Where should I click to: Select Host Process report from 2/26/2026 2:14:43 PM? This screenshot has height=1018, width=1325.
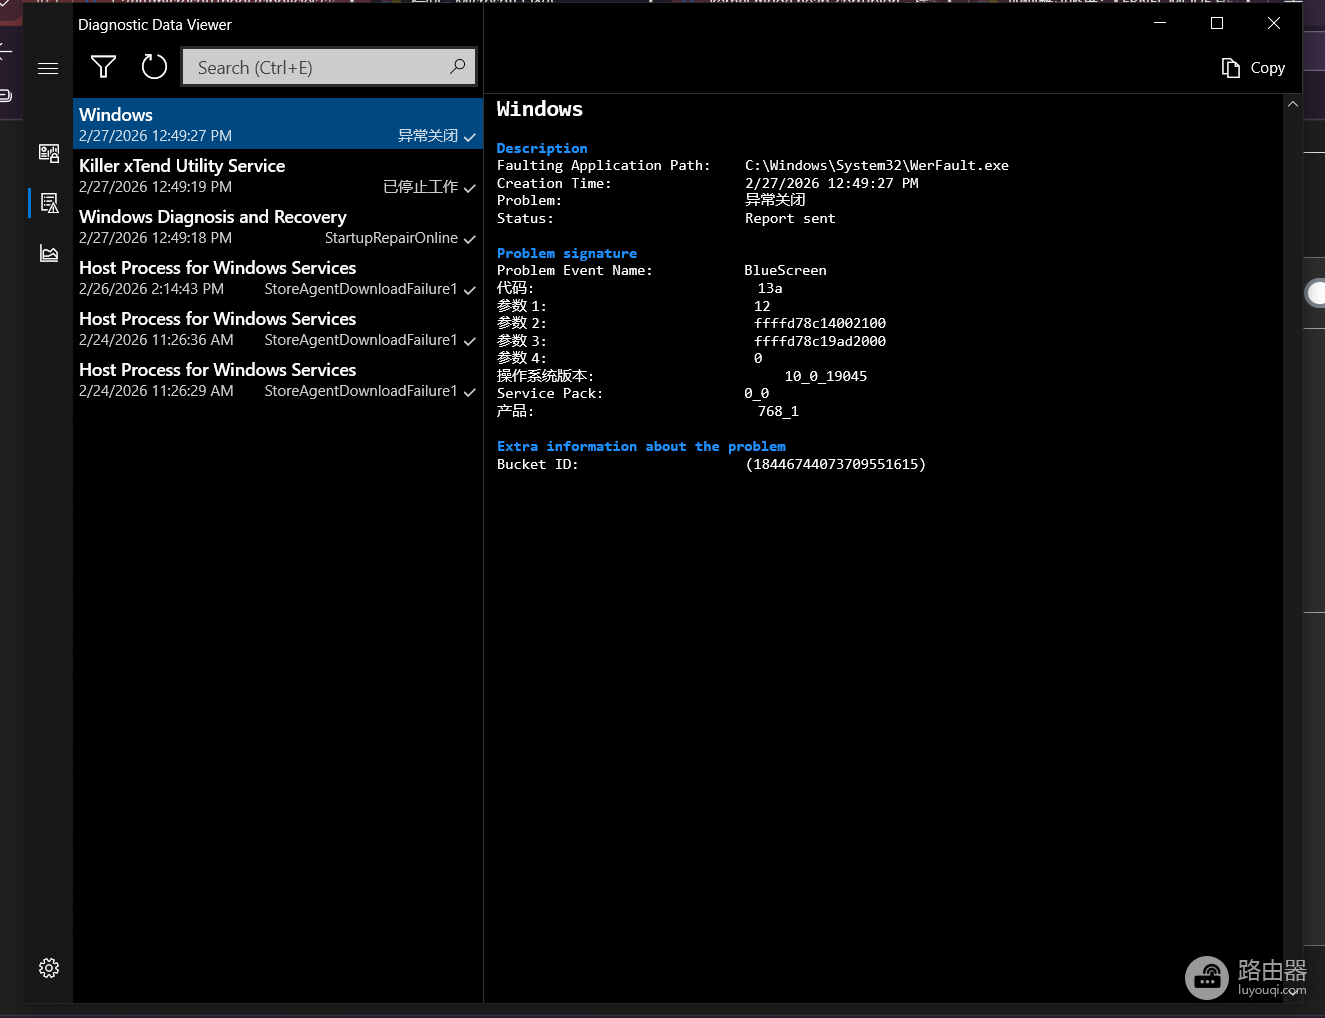[x=278, y=277]
